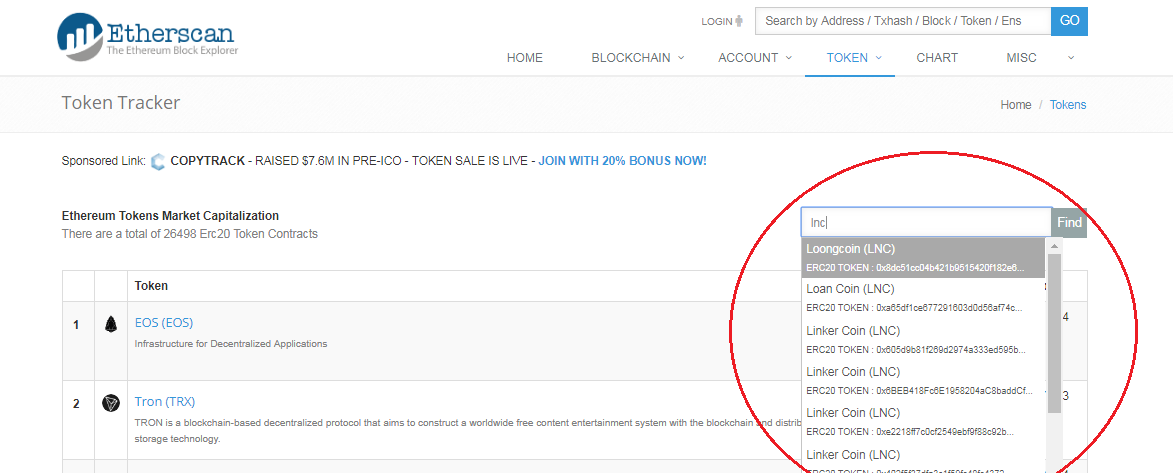Click the user icon beside LOGIN
This screenshot has height=473, width=1173.
[739, 21]
